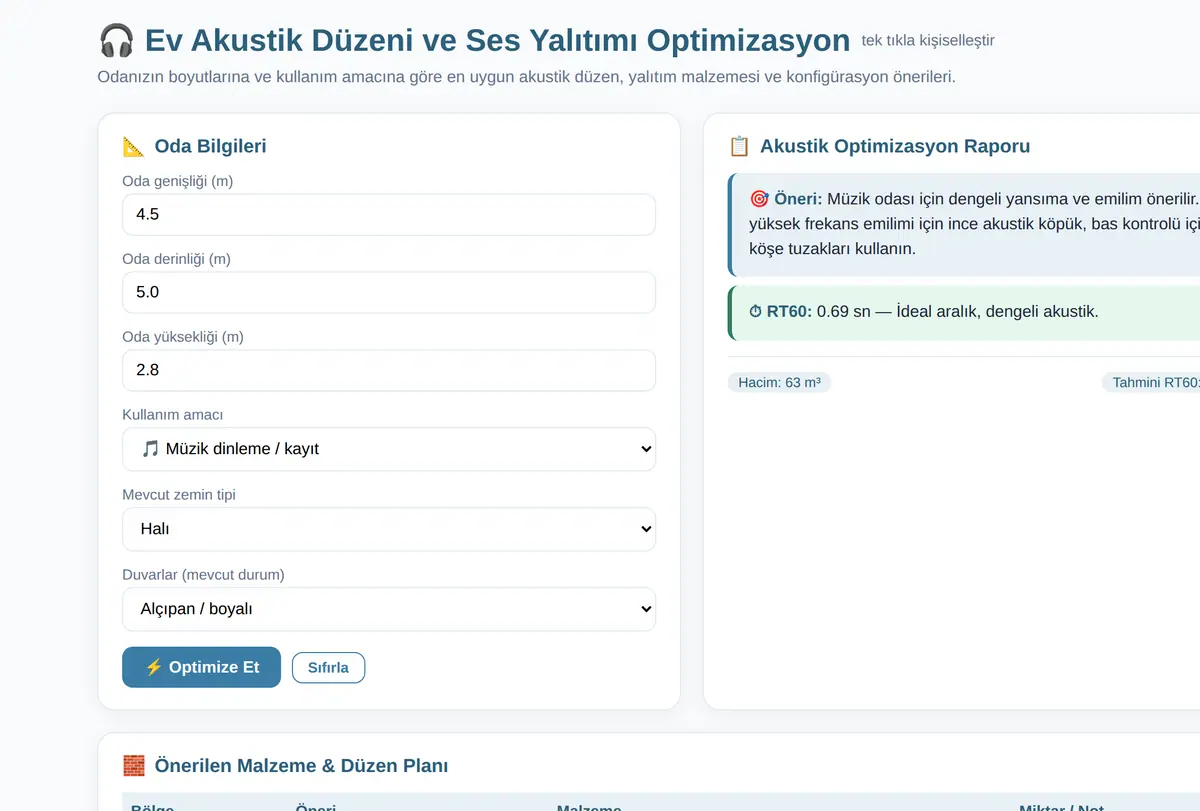The width and height of the screenshot is (1200, 811).
Task: Click the headphones icon in the title
Action: [116, 41]
